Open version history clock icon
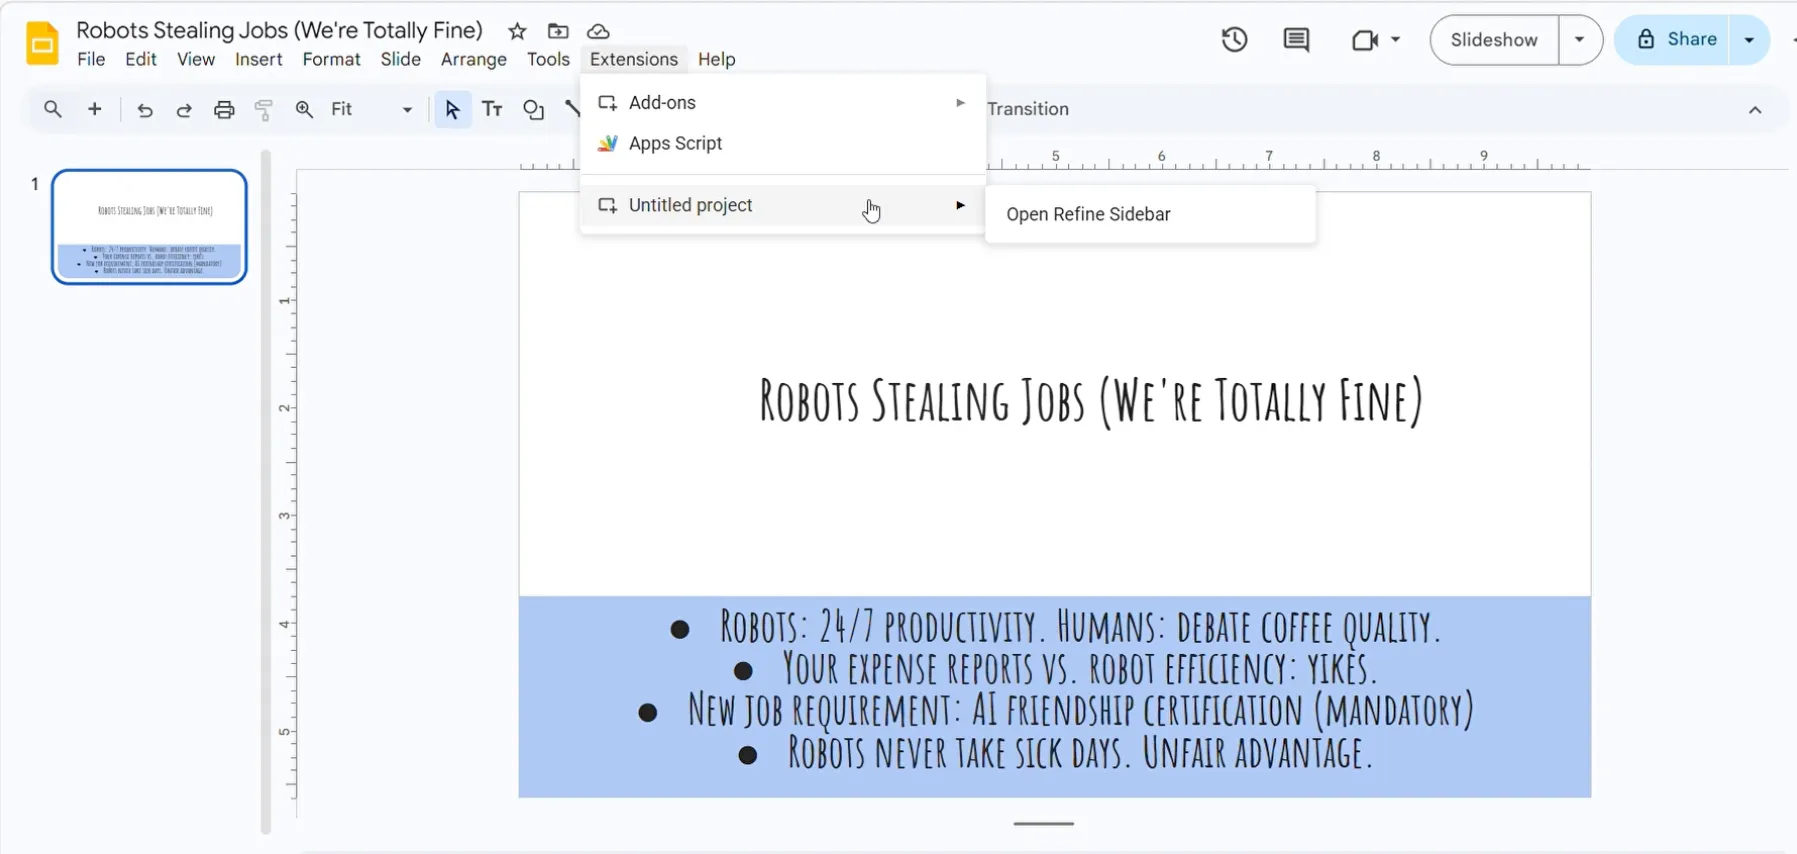This screenshot has height=854, width=1797. (1234, 40)
